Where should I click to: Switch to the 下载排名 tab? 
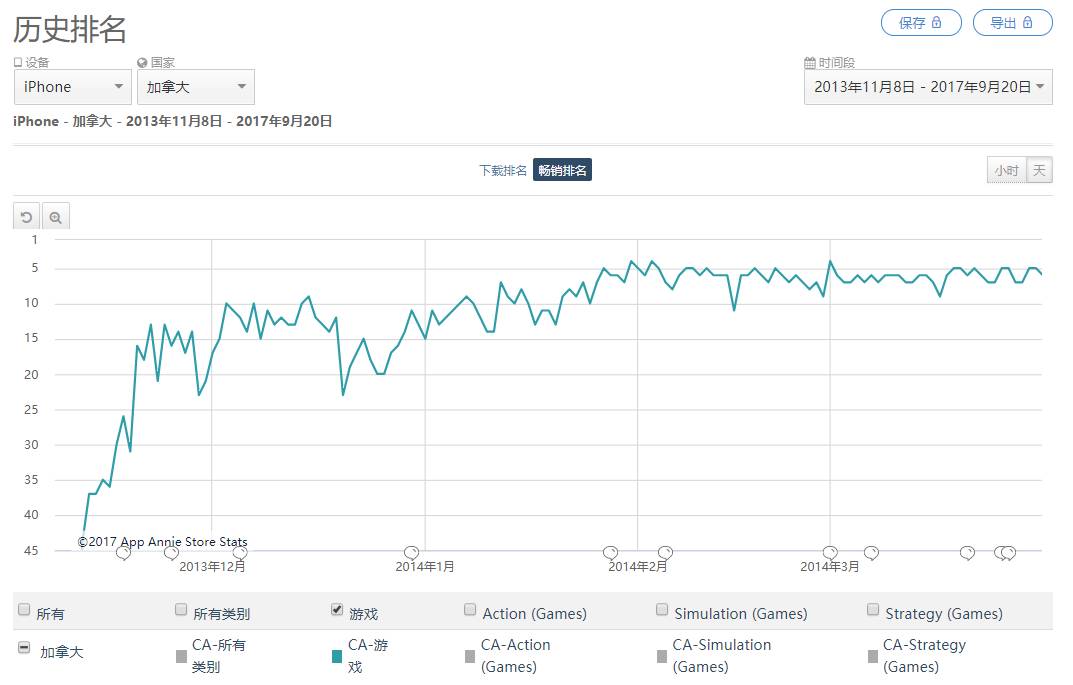[x=503, y=171]
